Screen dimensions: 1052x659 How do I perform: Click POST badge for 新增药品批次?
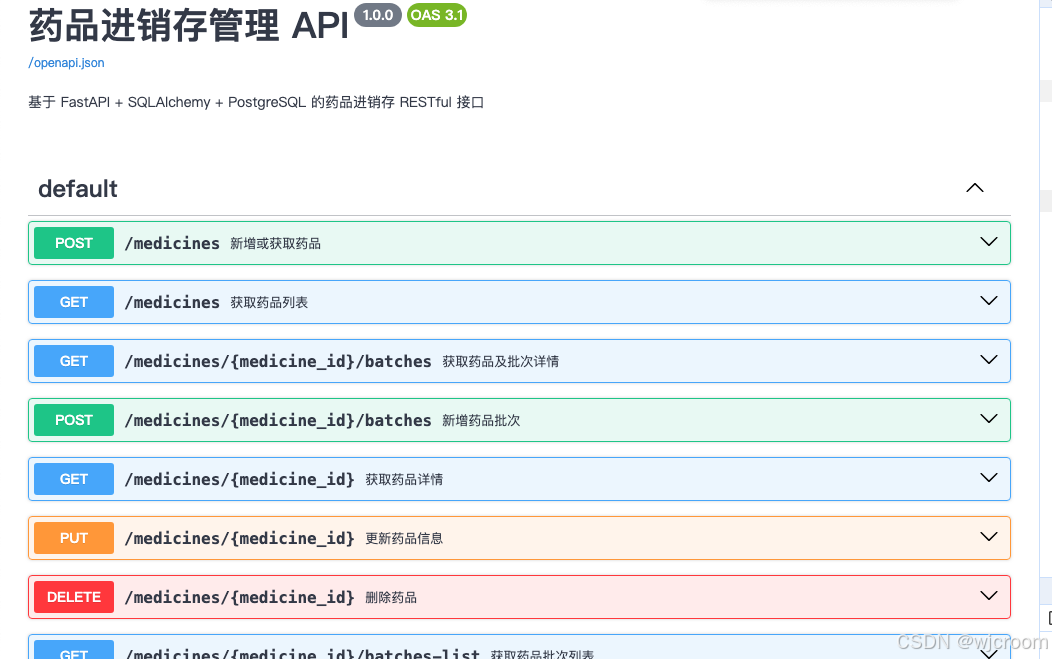tap(74, 420)
